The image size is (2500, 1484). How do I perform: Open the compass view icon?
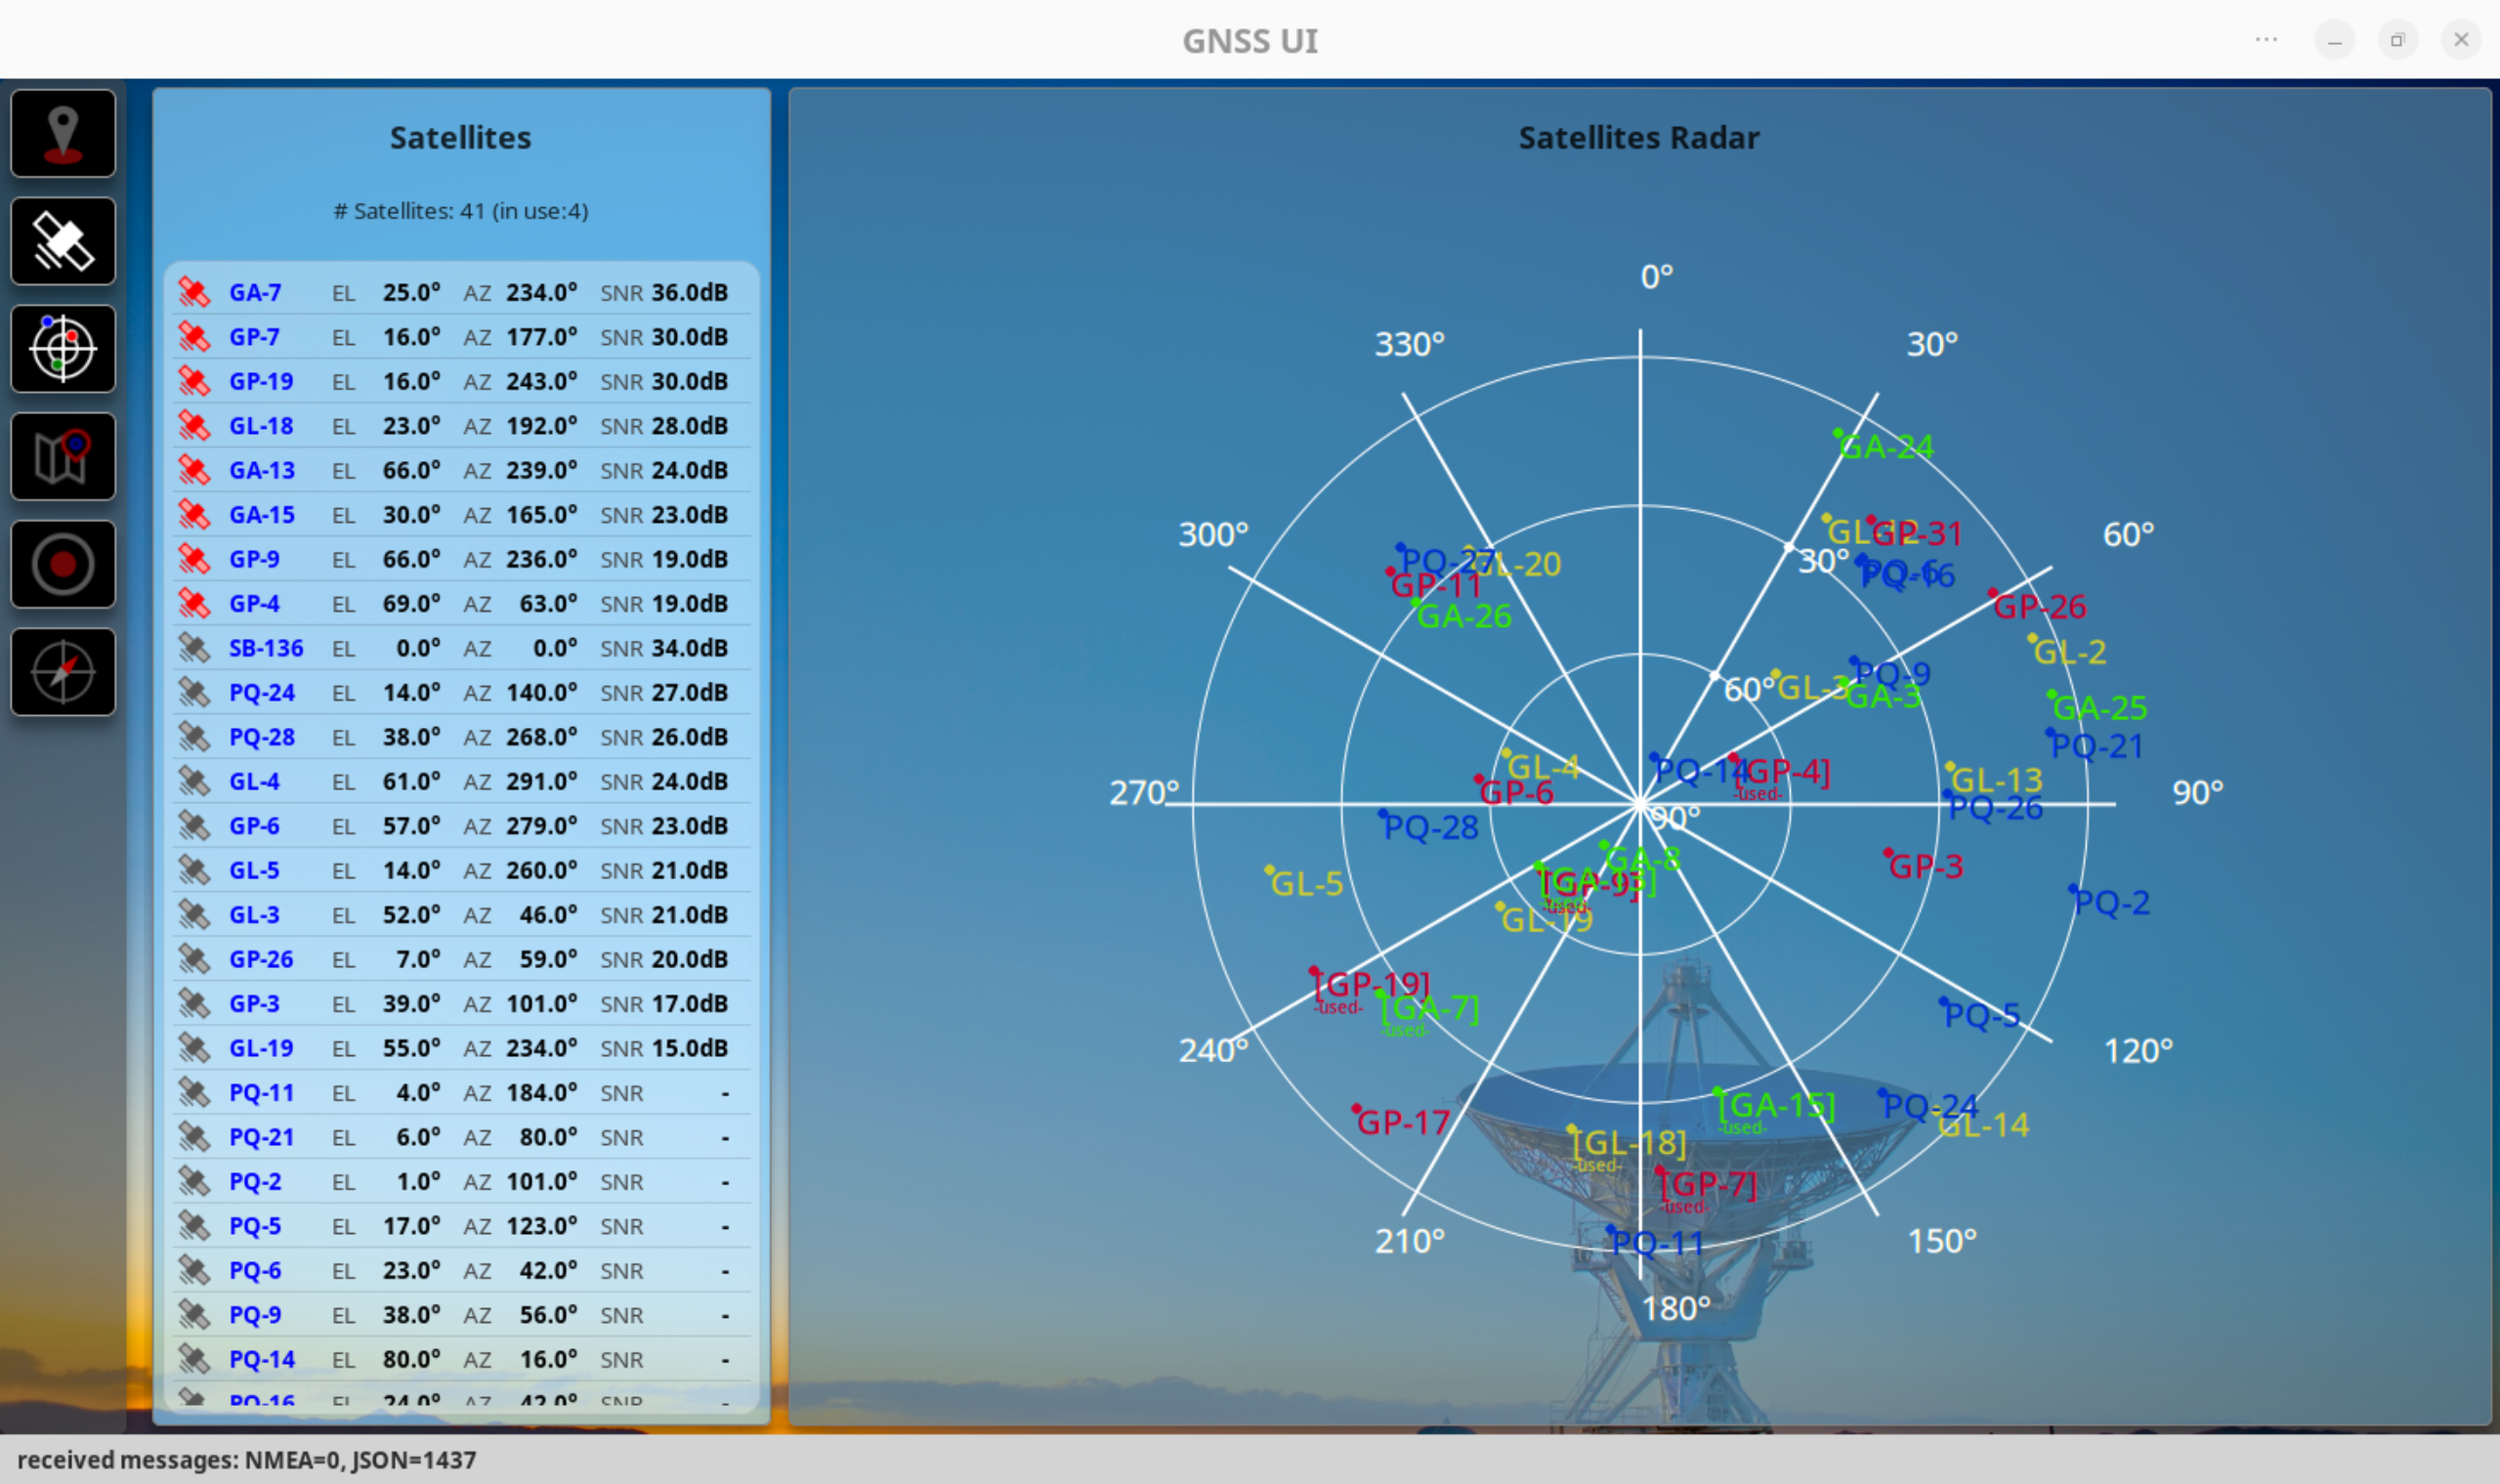63,672
